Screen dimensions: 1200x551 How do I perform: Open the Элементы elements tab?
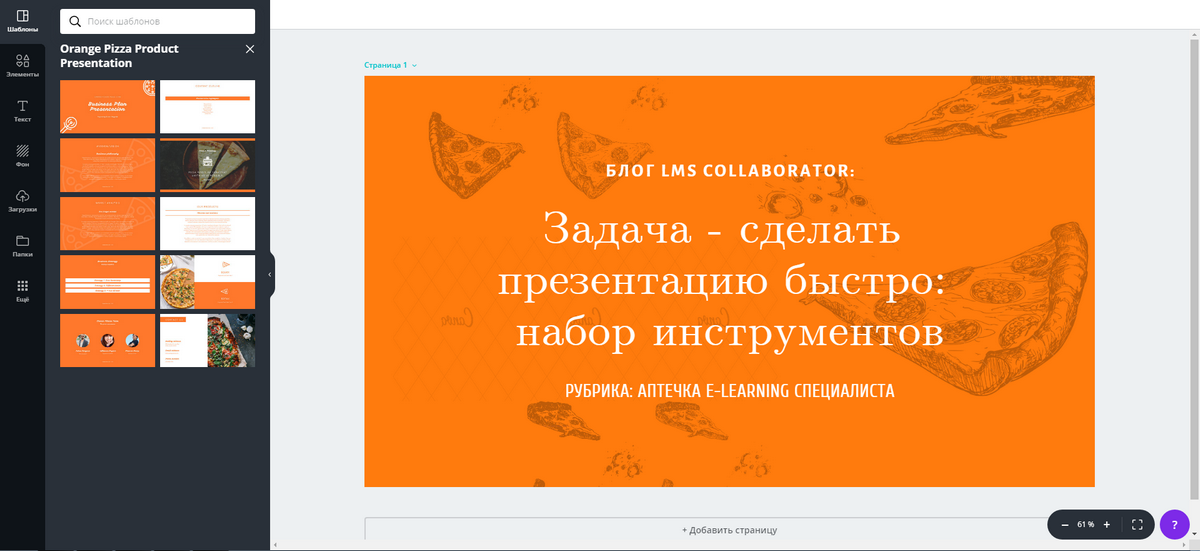22,66
